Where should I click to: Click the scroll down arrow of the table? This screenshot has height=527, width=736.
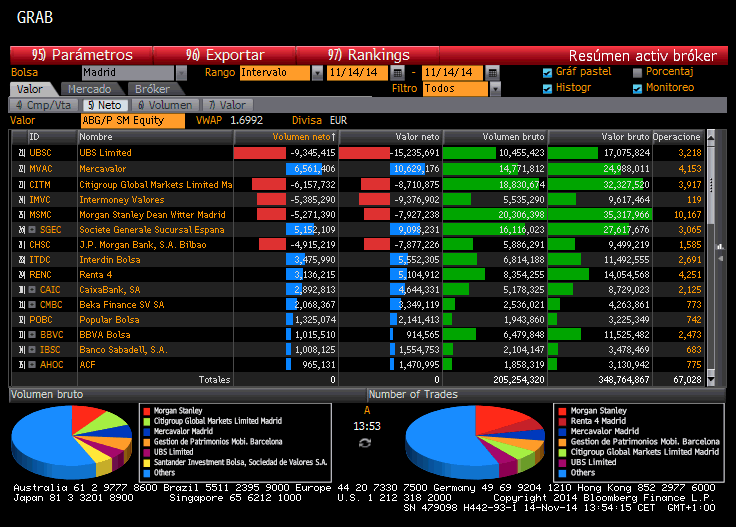click(711, 379)
